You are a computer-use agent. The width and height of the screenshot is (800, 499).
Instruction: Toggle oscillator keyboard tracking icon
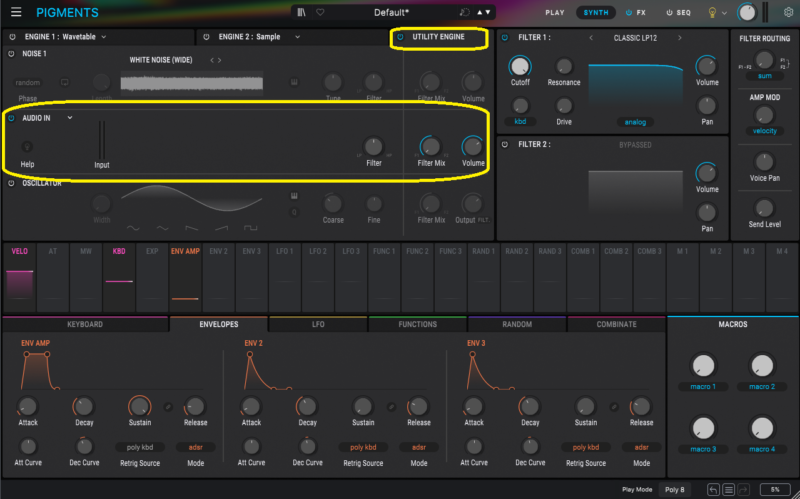pyautogui.click(x=294, y=196)
